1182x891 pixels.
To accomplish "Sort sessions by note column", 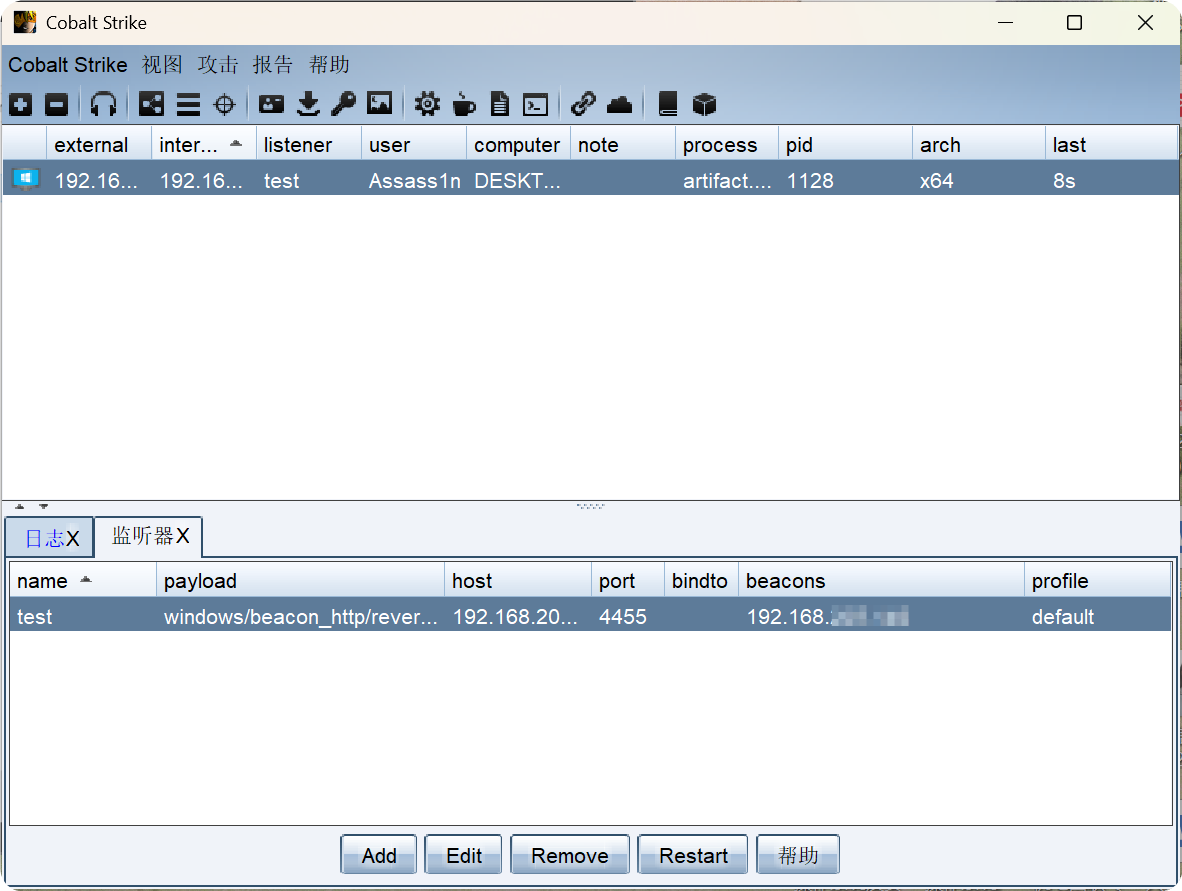I will click(623, 145).
